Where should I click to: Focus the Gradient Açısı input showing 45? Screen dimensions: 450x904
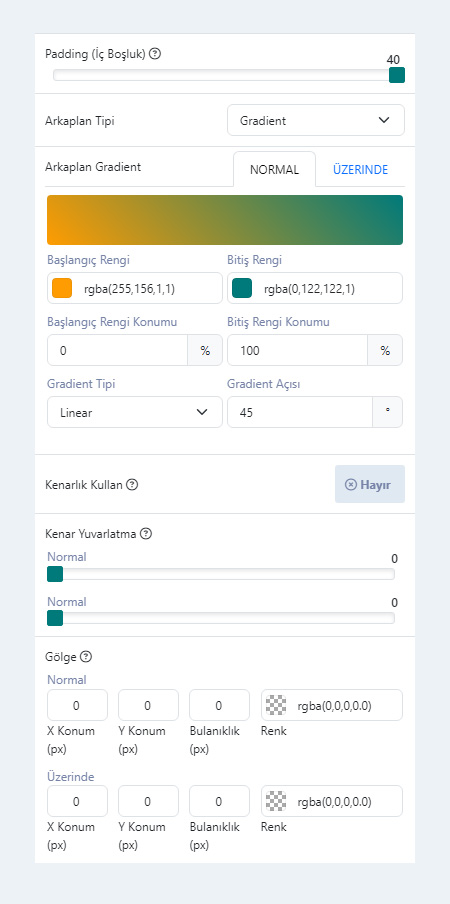(x=300, y=412)
